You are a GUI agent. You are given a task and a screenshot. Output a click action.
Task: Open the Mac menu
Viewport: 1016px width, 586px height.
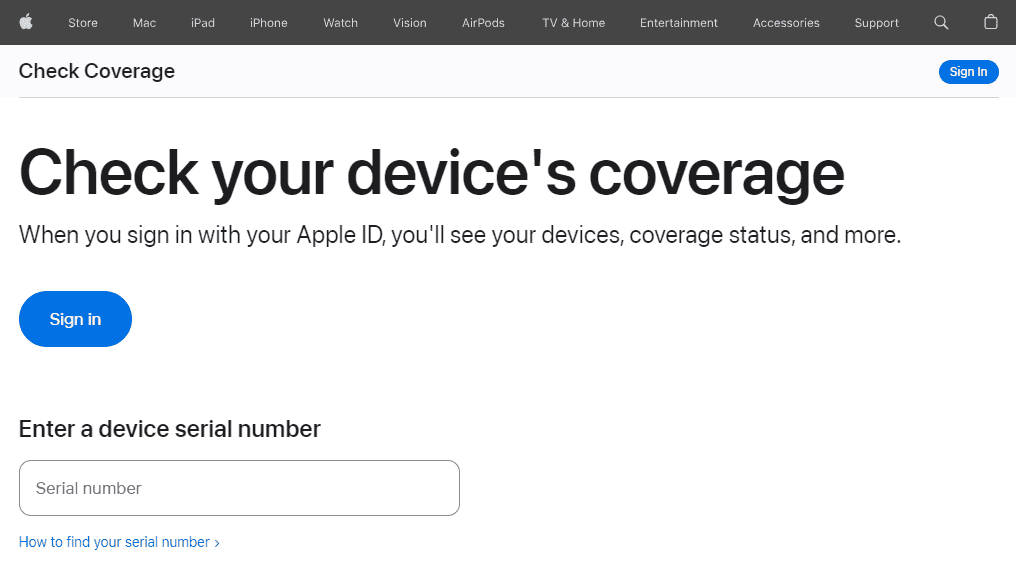pyautogui.click(x=144, y=23)
